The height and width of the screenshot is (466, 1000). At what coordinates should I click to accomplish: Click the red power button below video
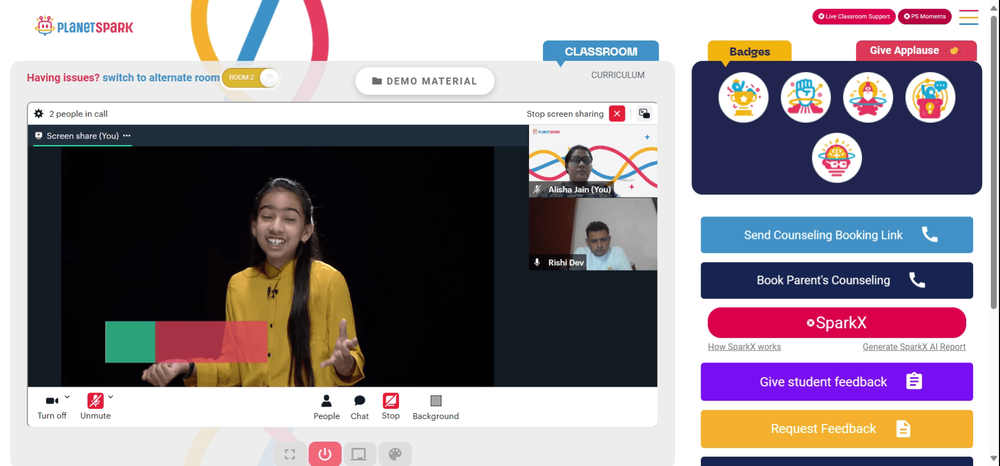click(325, 454)
